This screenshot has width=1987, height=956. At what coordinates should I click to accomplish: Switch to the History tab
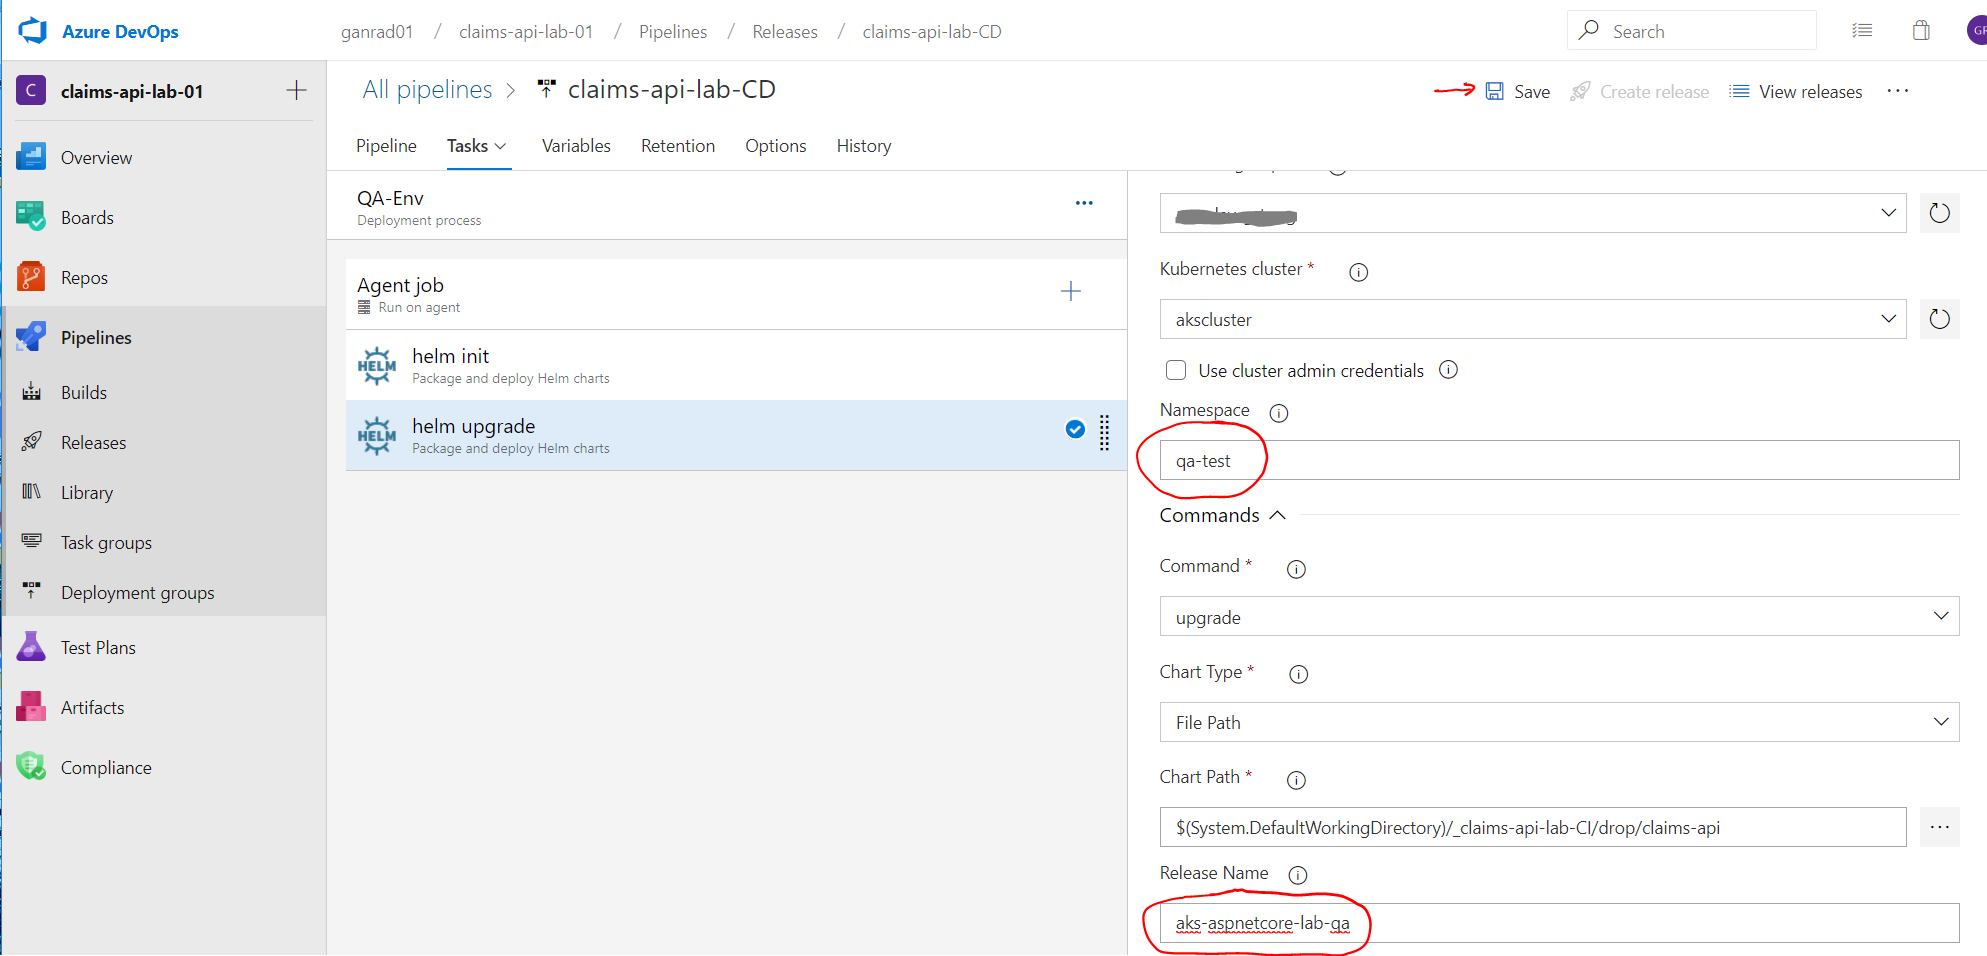(864, 146)
